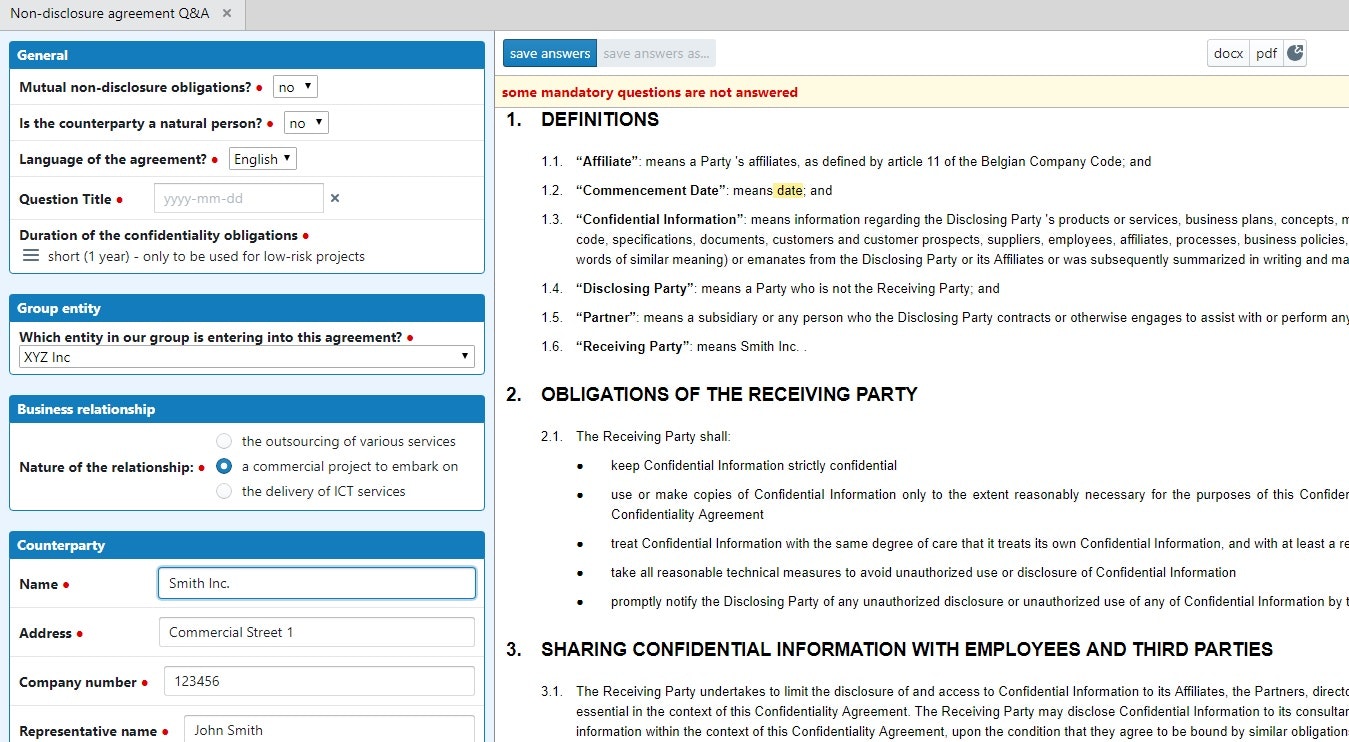Open the group entity dropdown showing XYZ Inc
Screen dimensions: 1349x742
point(247,357)
